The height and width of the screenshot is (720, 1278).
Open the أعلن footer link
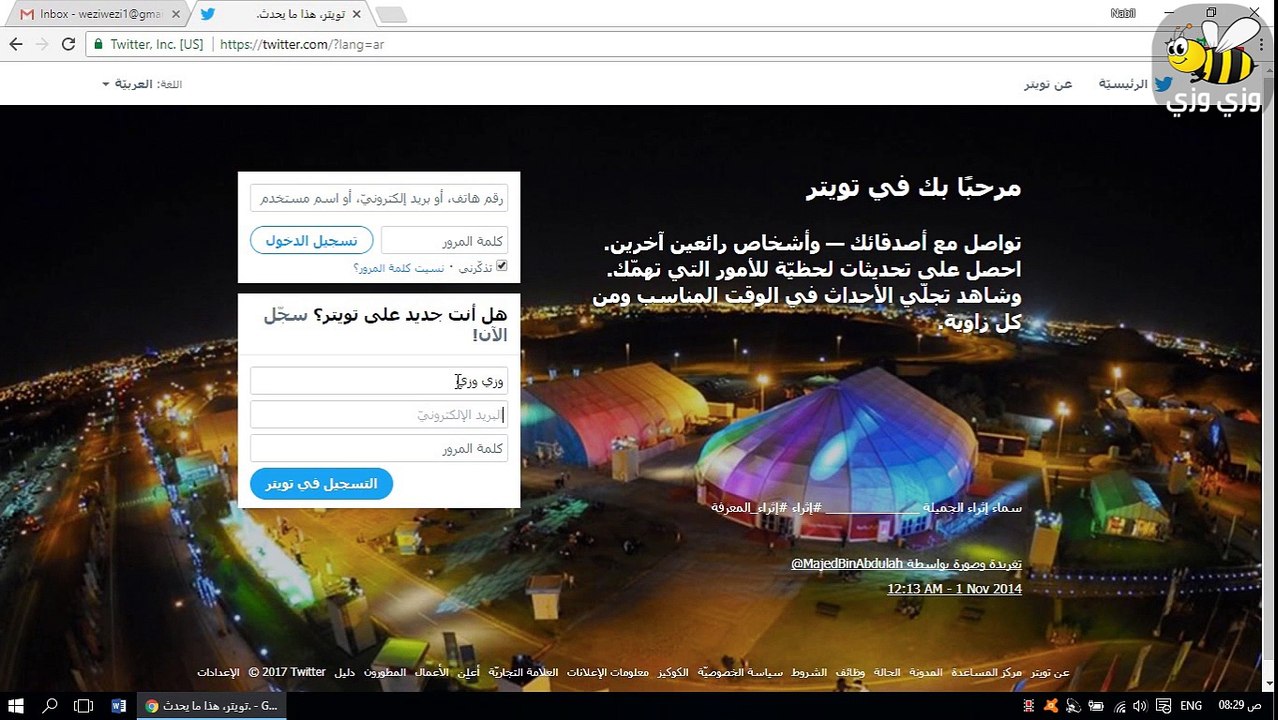click(x=469, y=672)
